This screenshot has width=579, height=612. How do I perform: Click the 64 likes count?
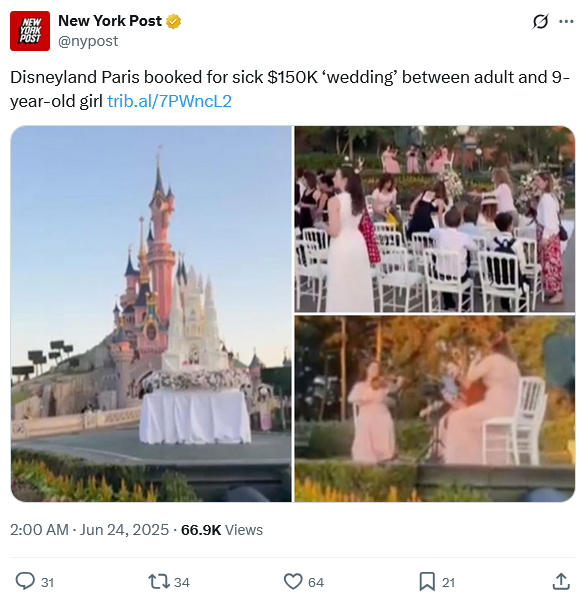[316, 582]
